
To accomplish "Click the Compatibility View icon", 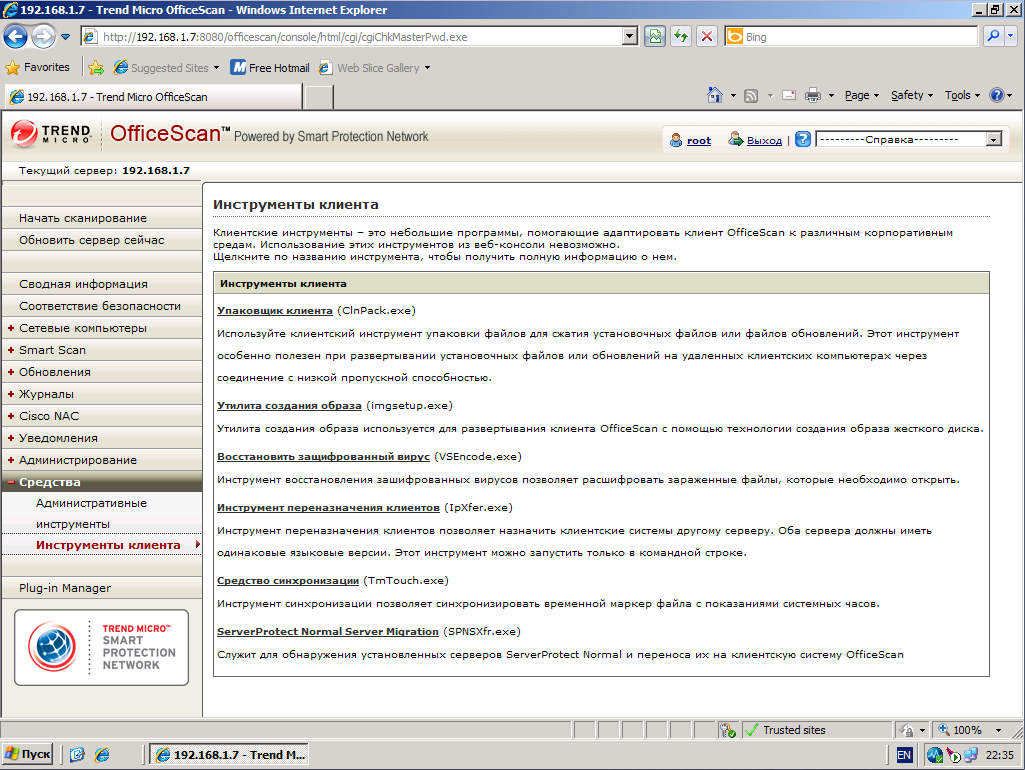I will click(655, 37).
